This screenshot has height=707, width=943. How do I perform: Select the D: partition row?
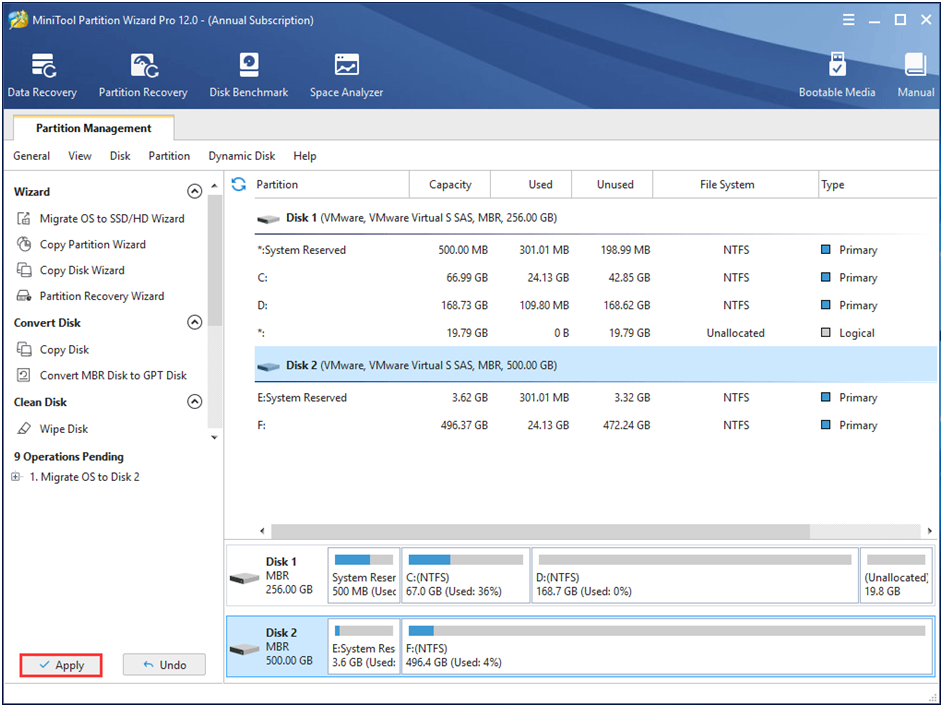coord(595,305)
